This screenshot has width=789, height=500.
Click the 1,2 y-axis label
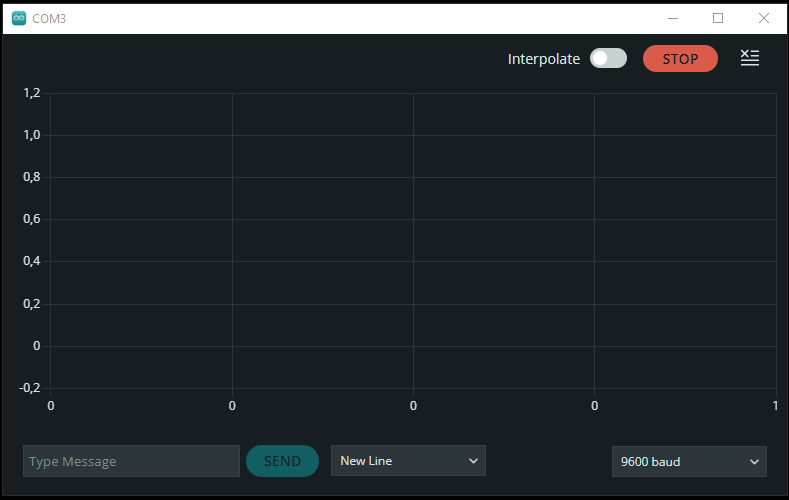pos(31,93)
